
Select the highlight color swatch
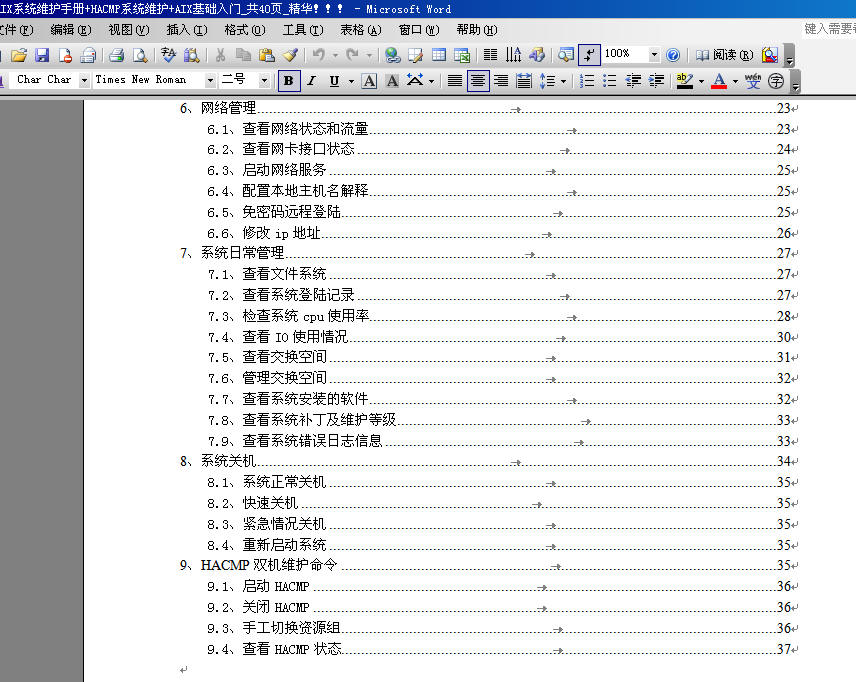click(x=685, y=80)
